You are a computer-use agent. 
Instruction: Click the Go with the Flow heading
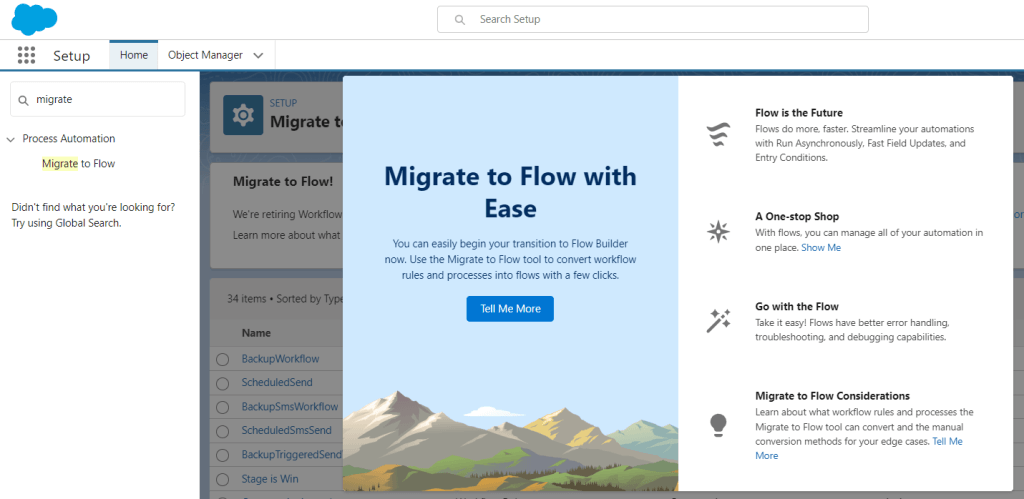coord(797,306)
